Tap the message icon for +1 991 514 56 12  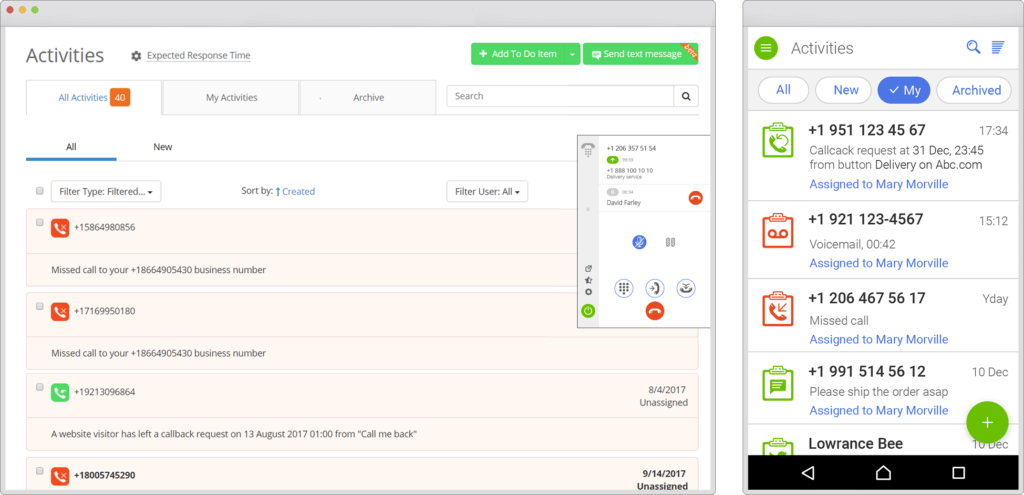pos(777,383)
